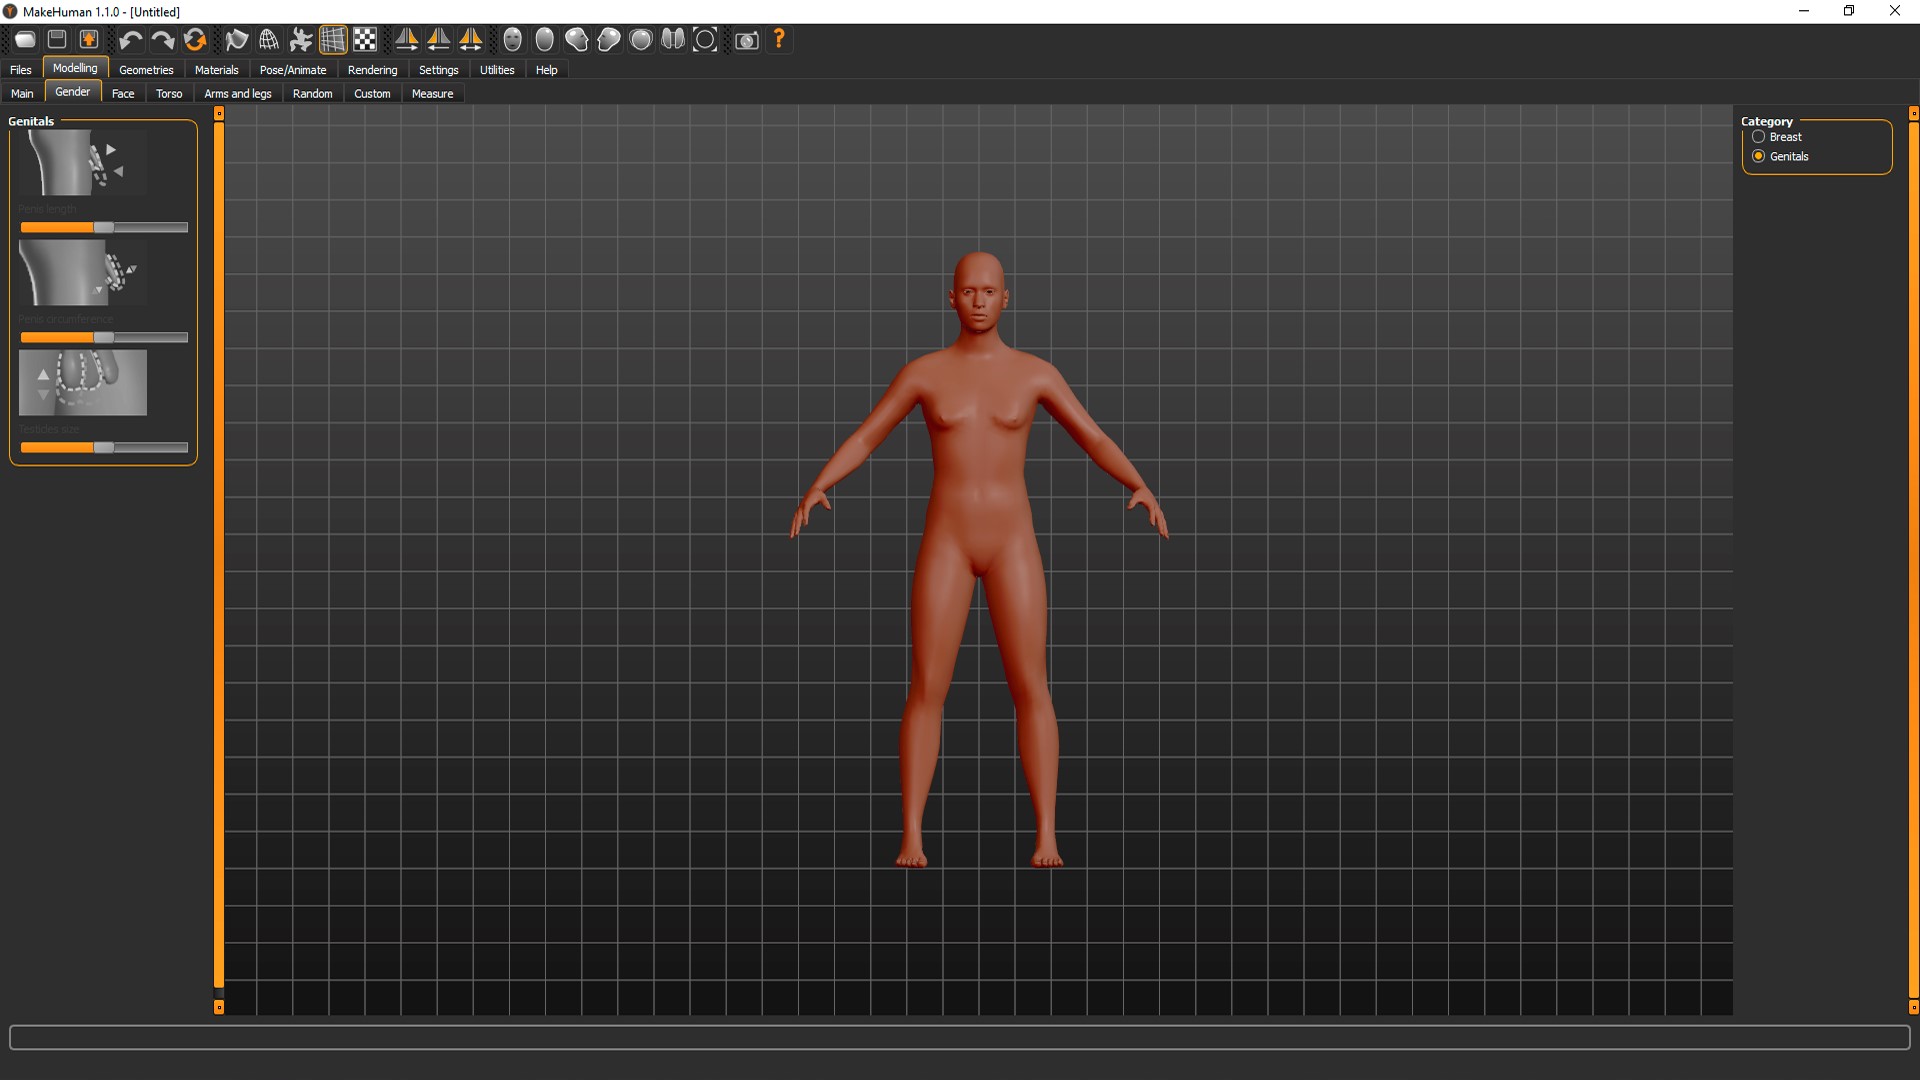Image resolution: width=1920 pixels, height=1080 pixels.
Task: Click the second Genitals thumbnail image
Action: 83,273
